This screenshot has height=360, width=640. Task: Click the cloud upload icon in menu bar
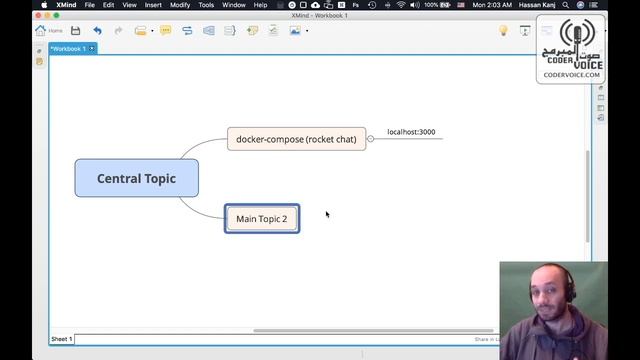(315, 5)
